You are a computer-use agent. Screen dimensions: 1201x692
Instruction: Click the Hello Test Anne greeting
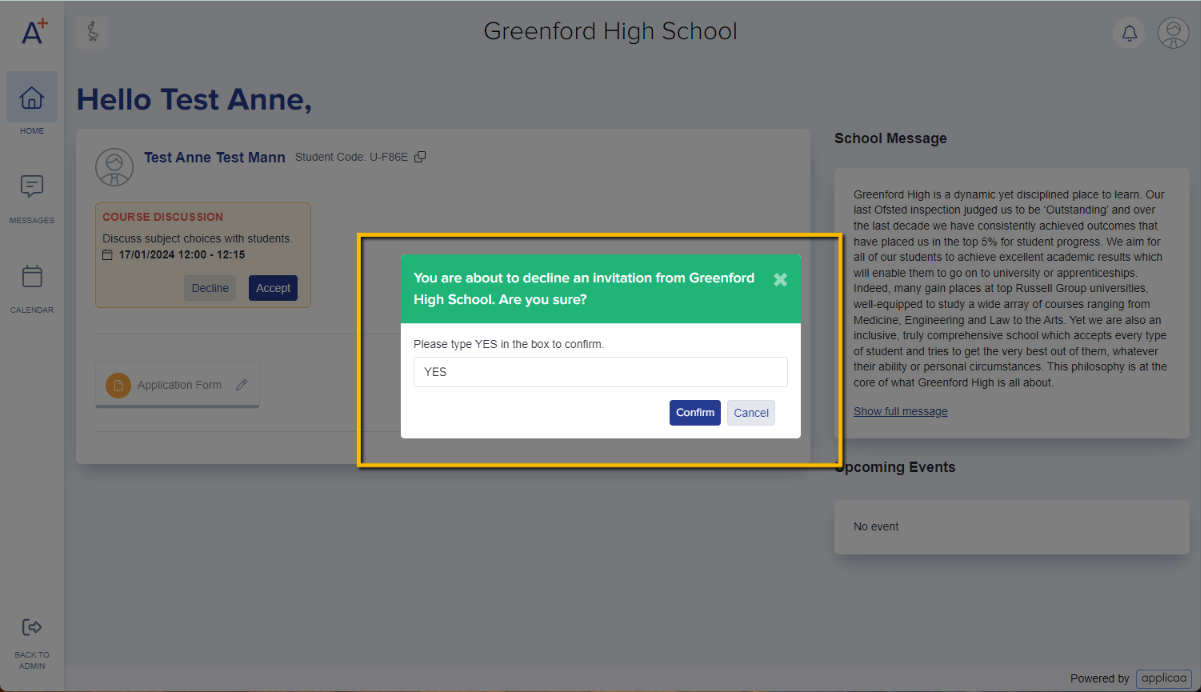(194, 99)
